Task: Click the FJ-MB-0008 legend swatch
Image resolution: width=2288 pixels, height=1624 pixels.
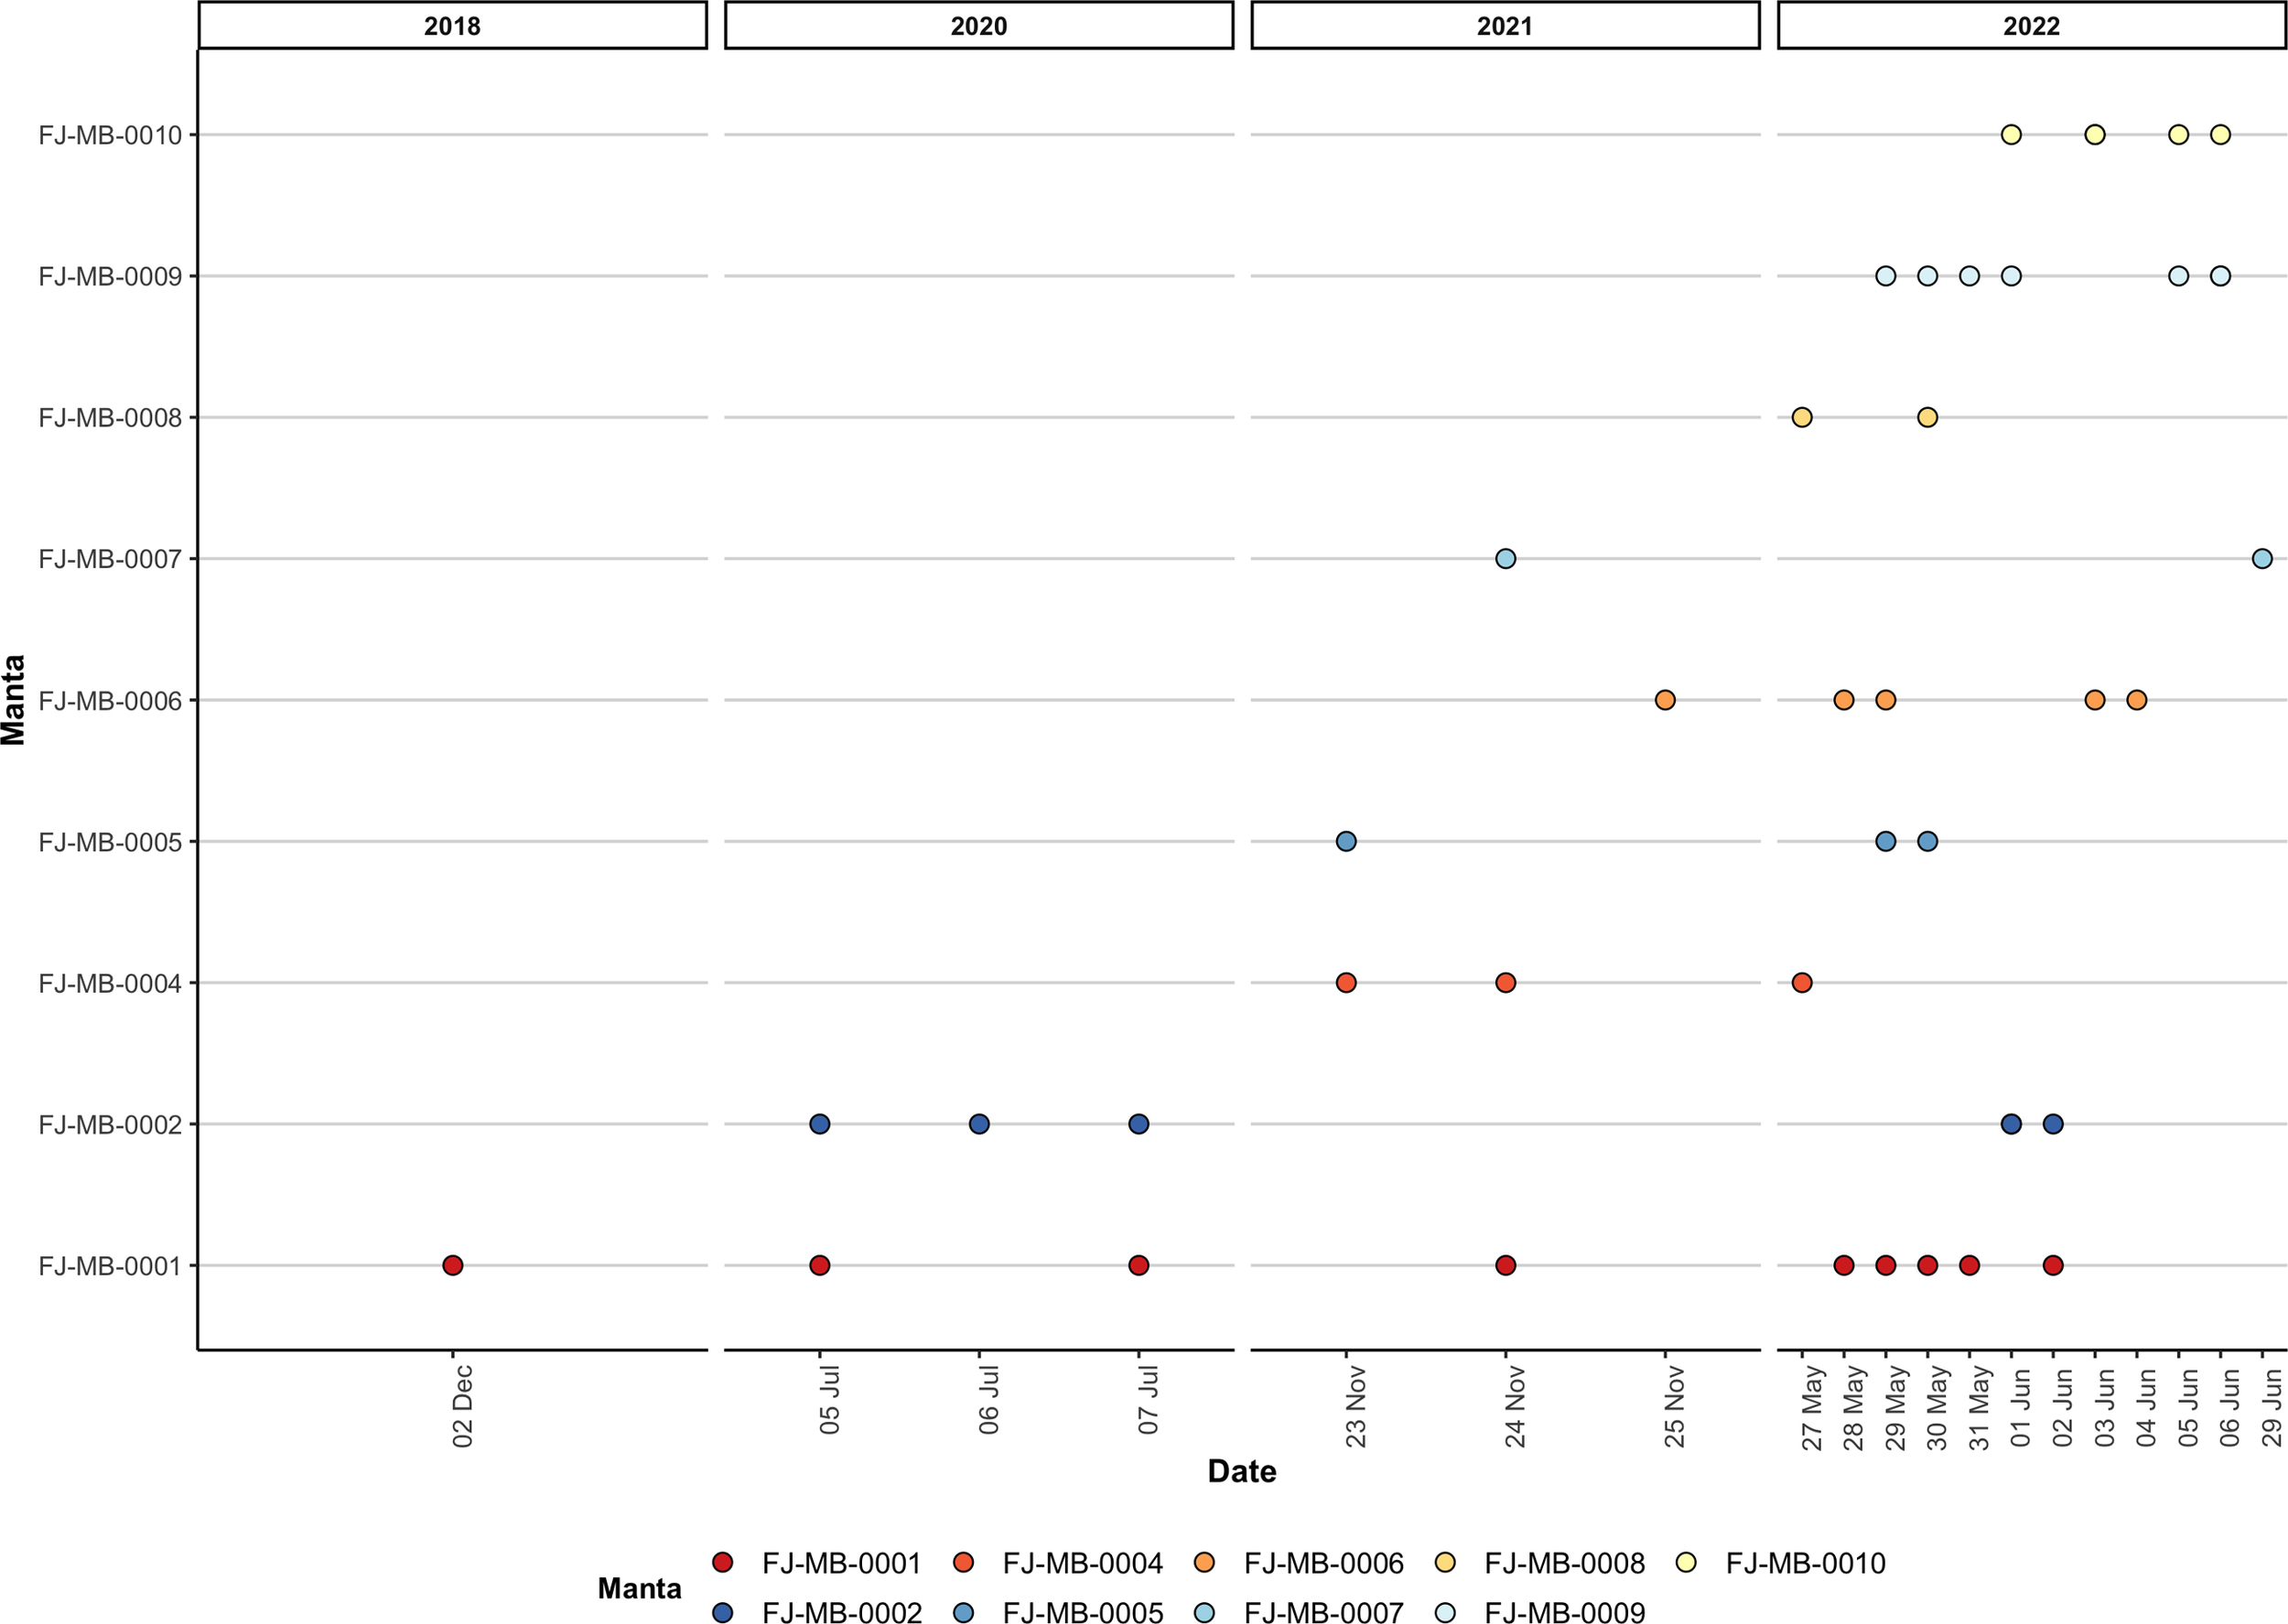Action: 1445,1562
